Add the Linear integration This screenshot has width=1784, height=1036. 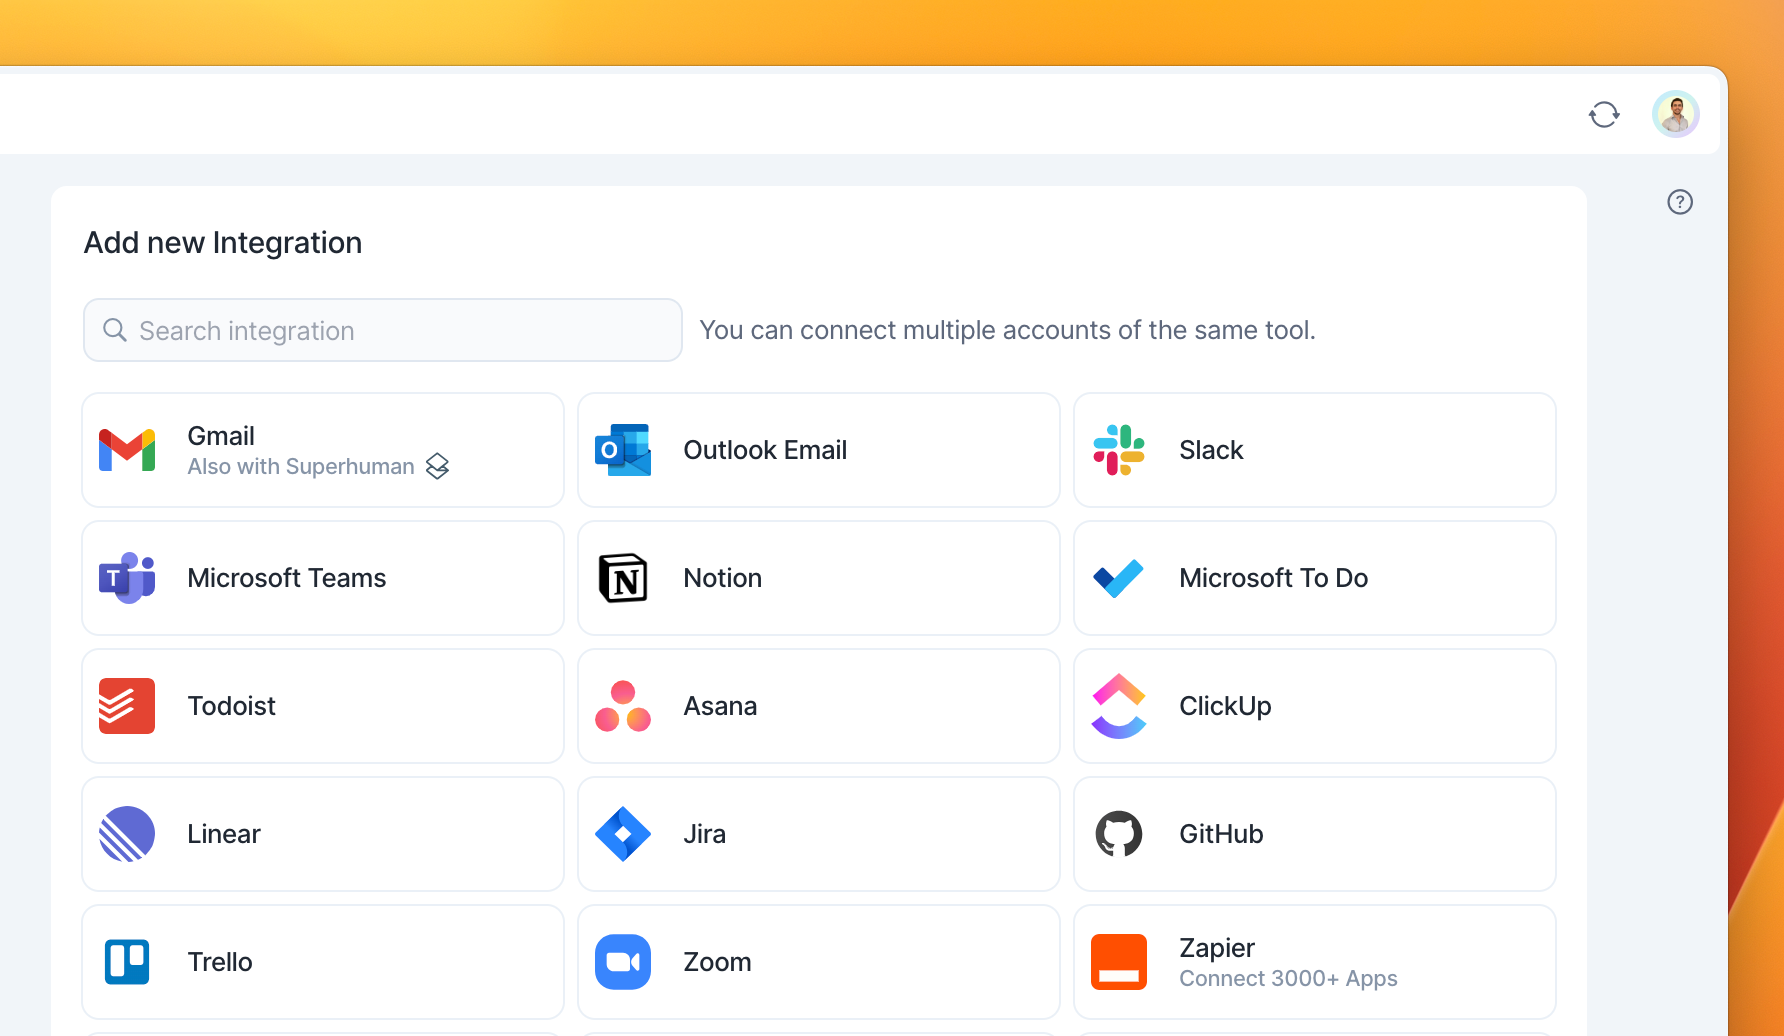tap(322, 834)
